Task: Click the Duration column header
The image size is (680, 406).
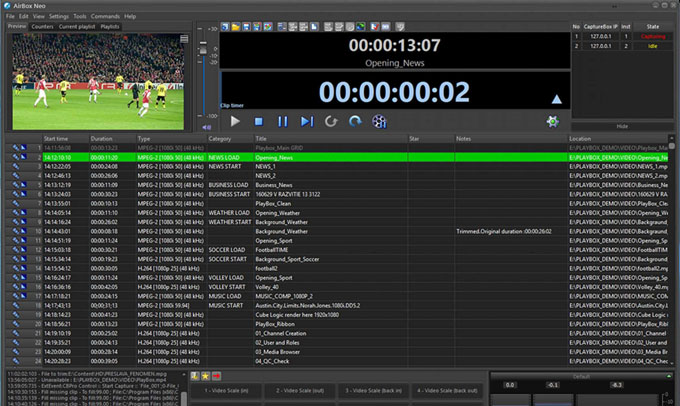Action: 113,139
